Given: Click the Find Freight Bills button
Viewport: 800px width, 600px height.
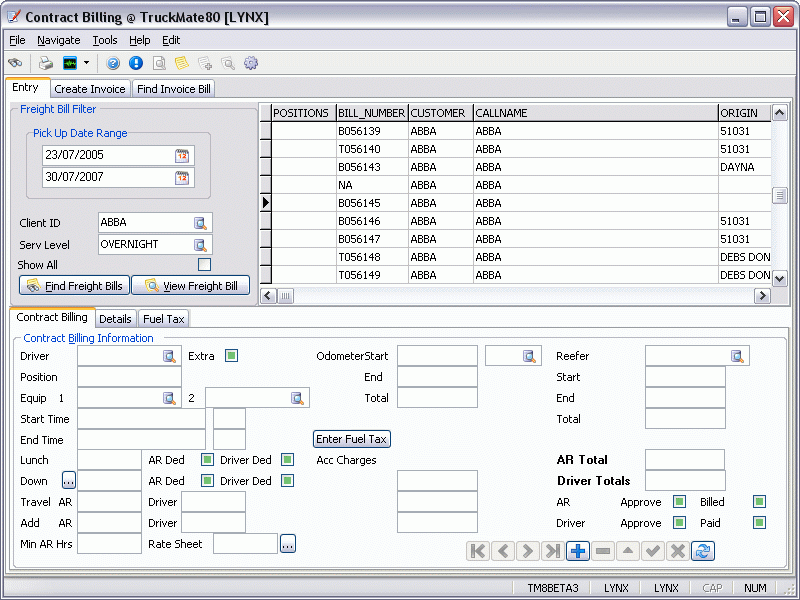Looking at the screenshot, I should pos(75,286).
